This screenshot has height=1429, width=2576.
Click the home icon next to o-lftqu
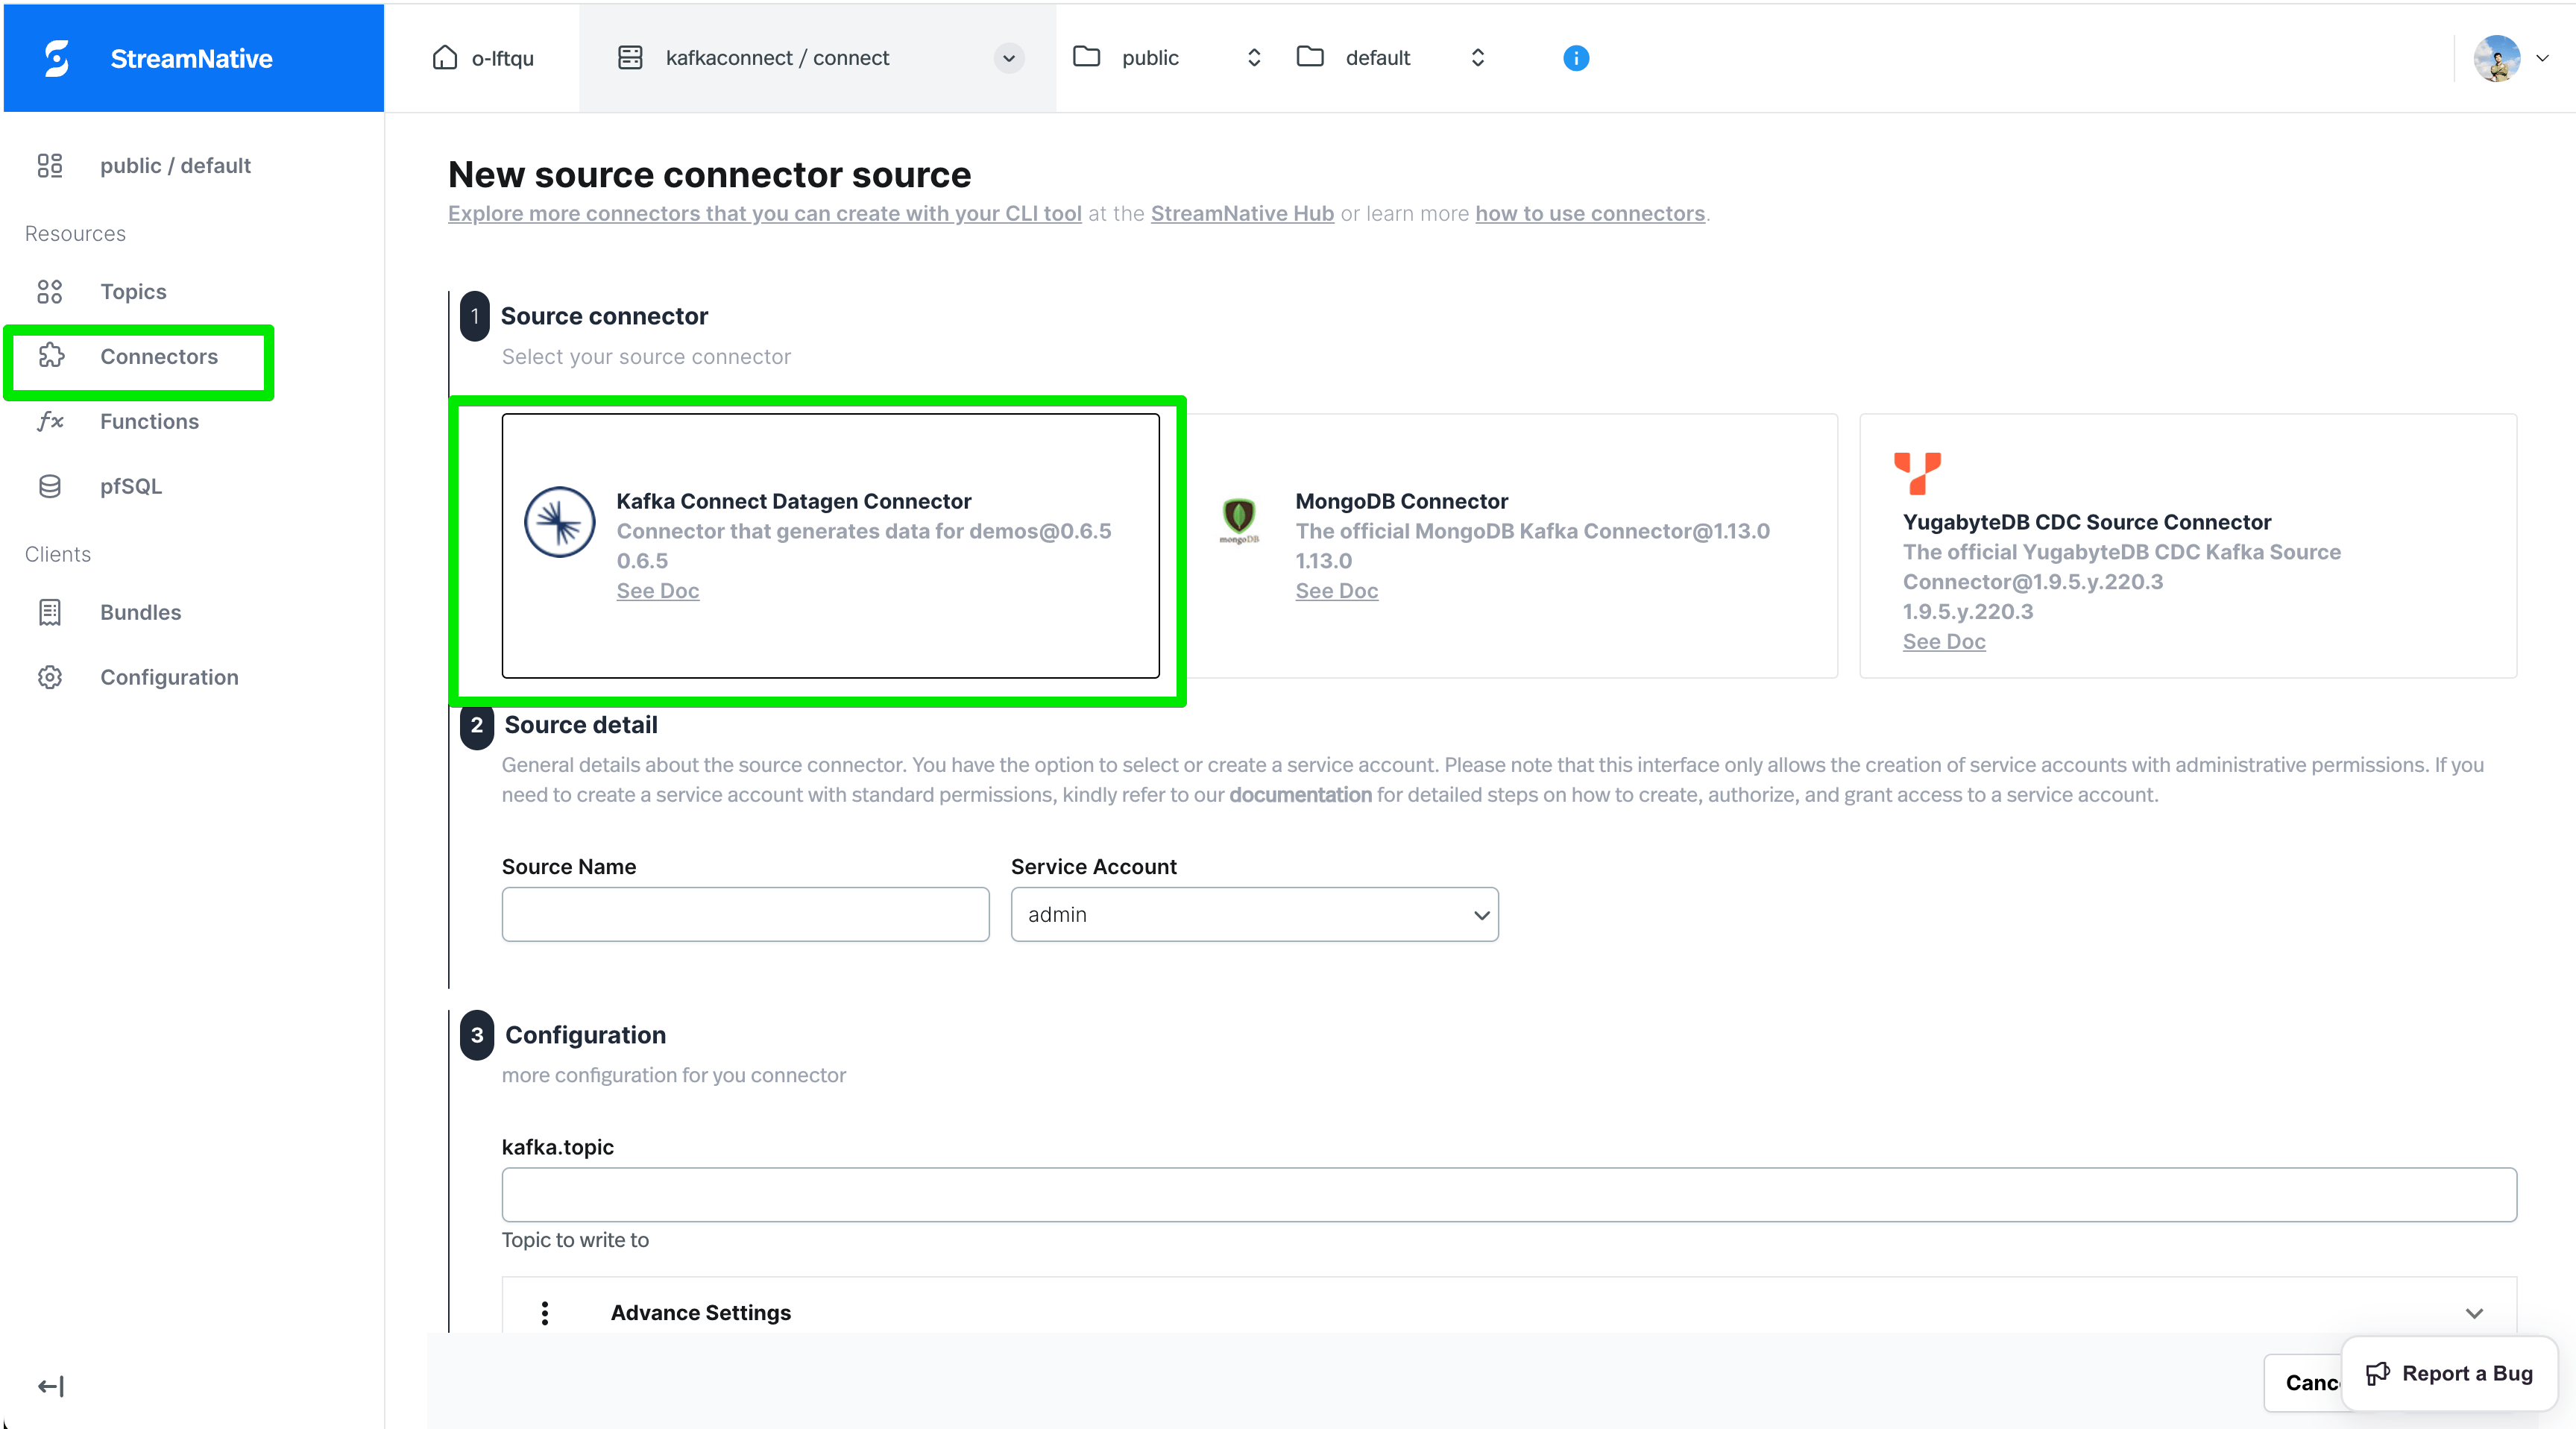pyautogui.click(x=444, y=58)
